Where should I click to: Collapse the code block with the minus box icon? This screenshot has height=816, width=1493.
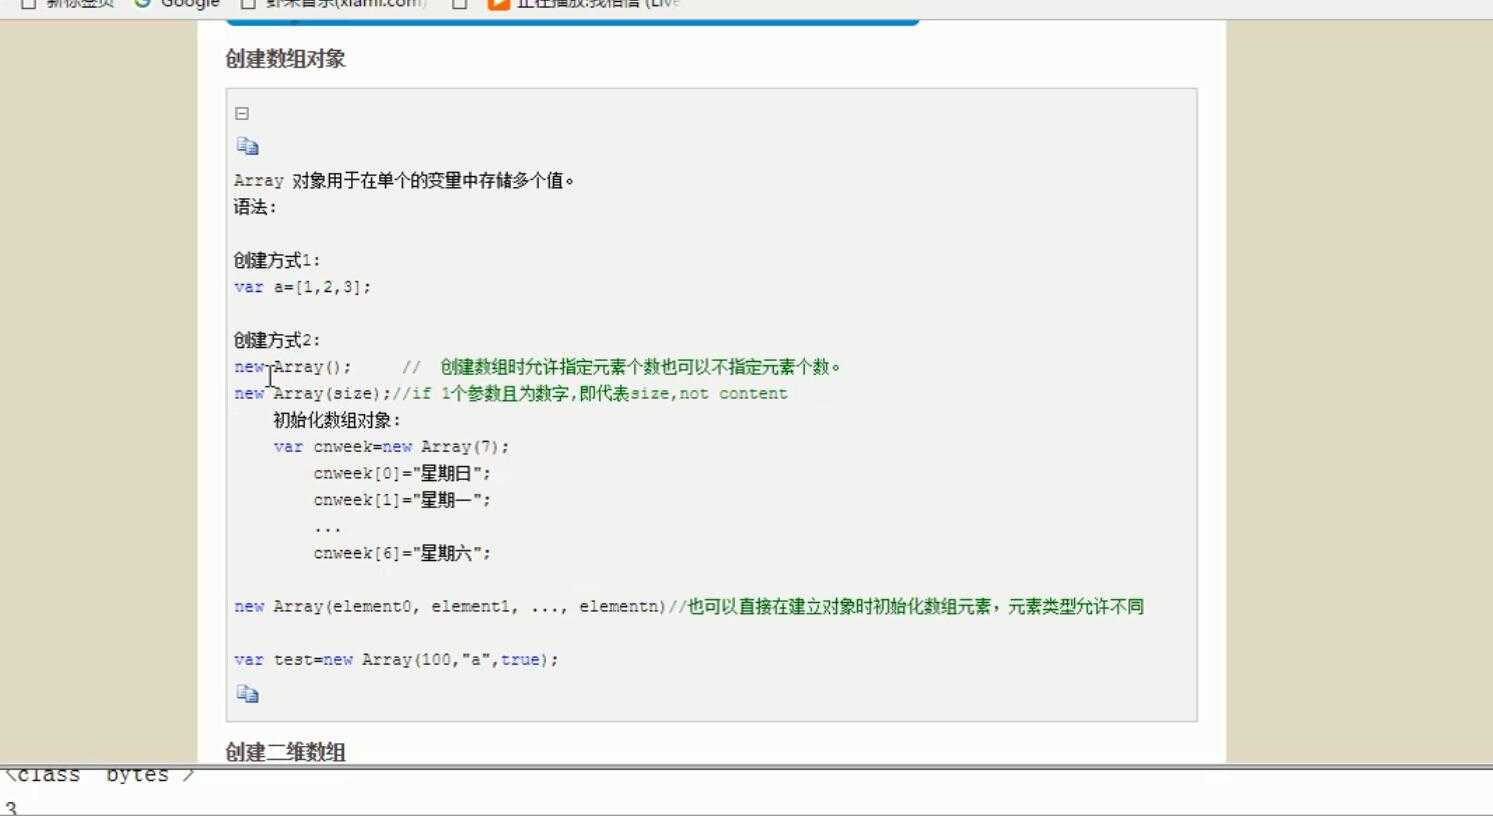point(242,114)
